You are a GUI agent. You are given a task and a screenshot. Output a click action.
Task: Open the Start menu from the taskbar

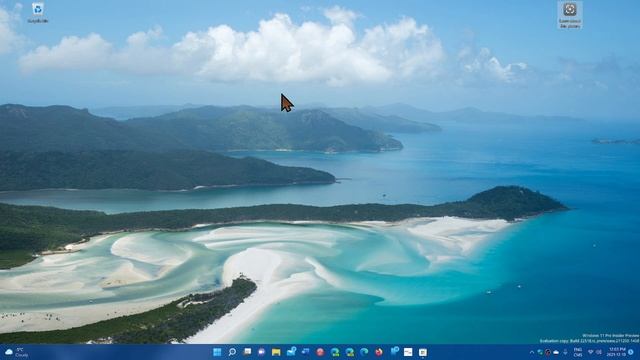(x=217, y=352)
